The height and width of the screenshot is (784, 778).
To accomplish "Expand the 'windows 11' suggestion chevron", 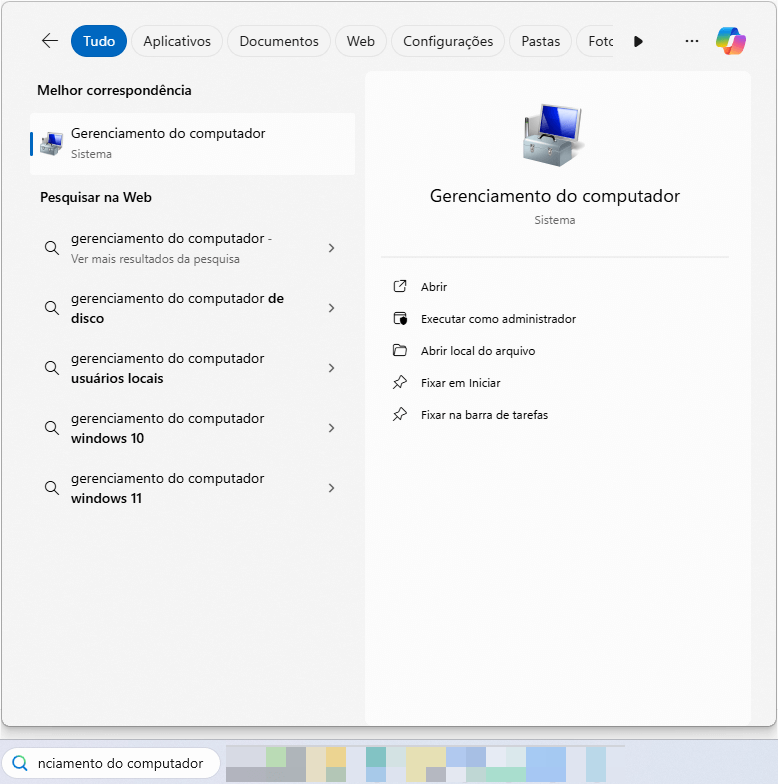I will [x=331, y=488].
